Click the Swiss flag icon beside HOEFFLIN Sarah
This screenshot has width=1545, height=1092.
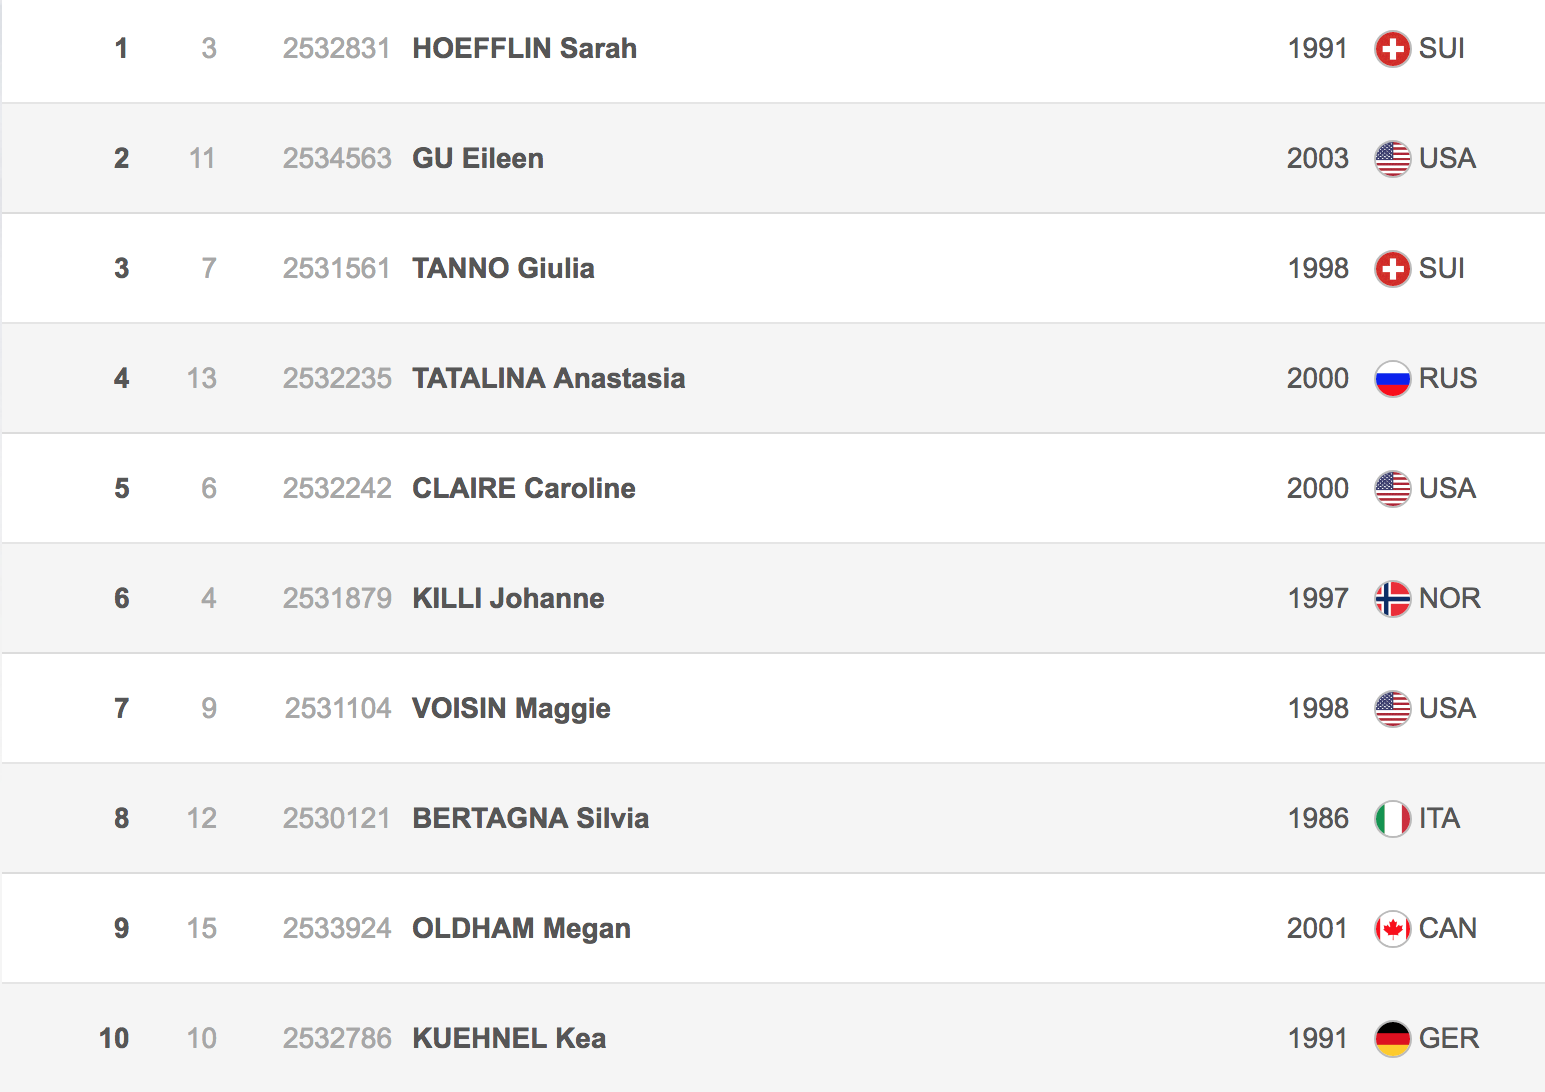1392,49
